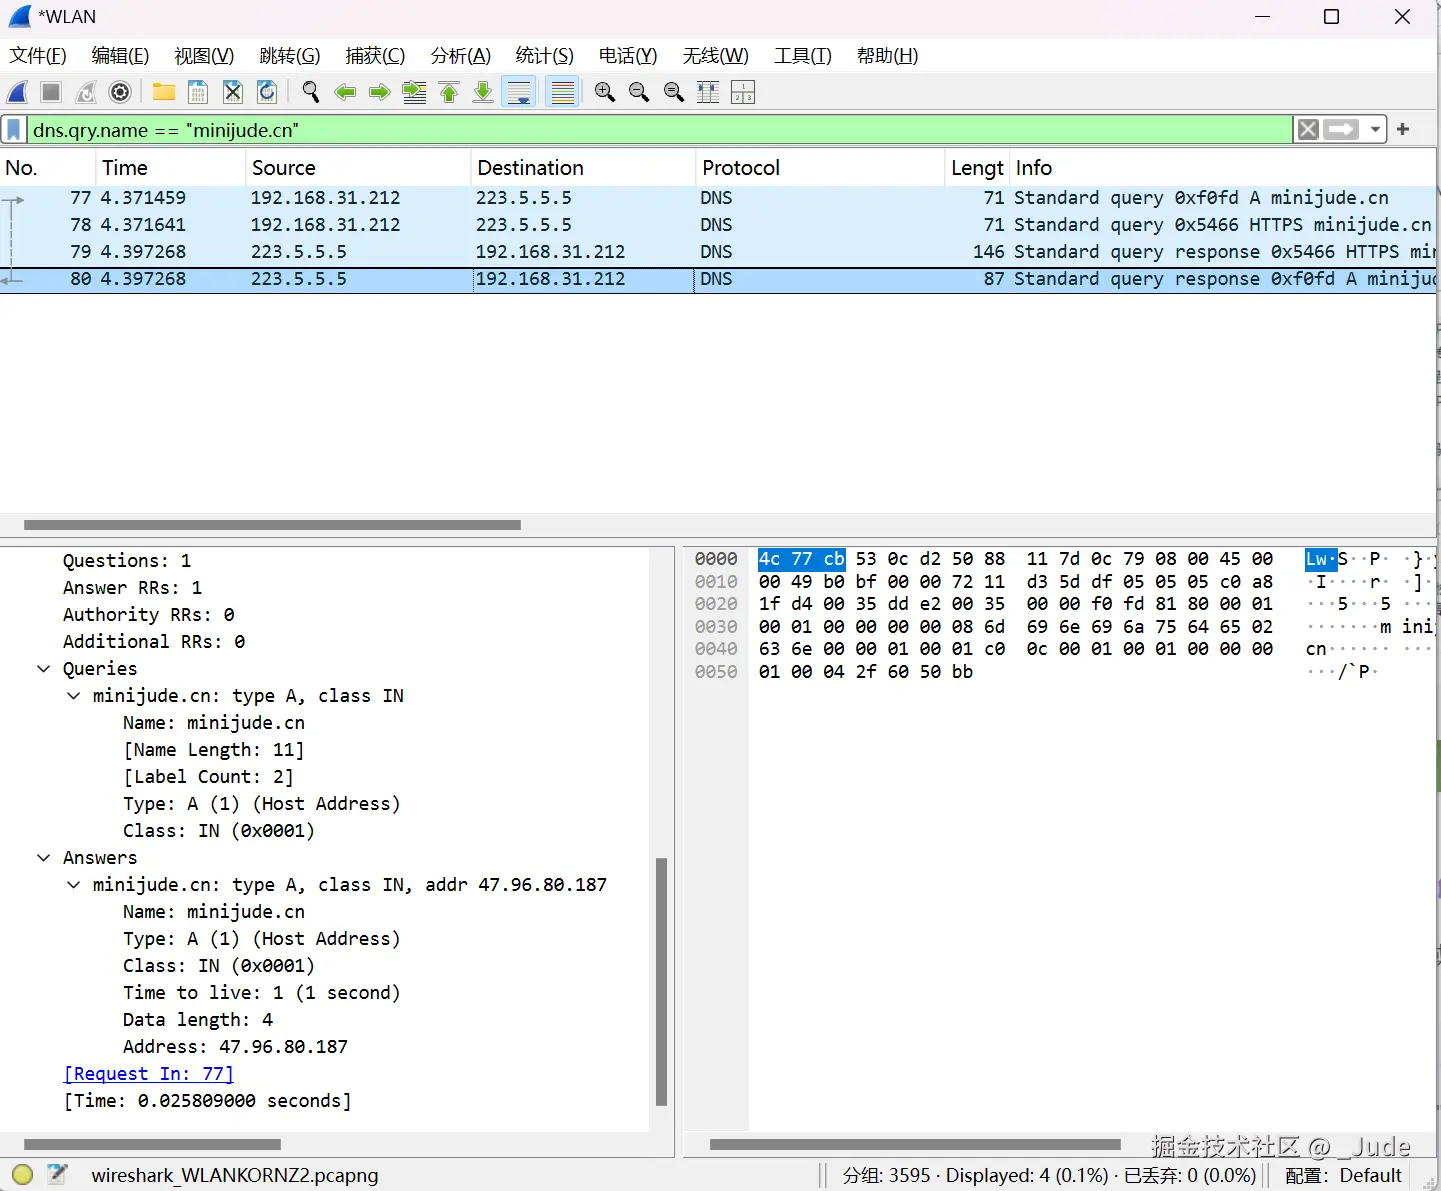
Task: Select the Time to live: 1 field
Action: [261, 993]
